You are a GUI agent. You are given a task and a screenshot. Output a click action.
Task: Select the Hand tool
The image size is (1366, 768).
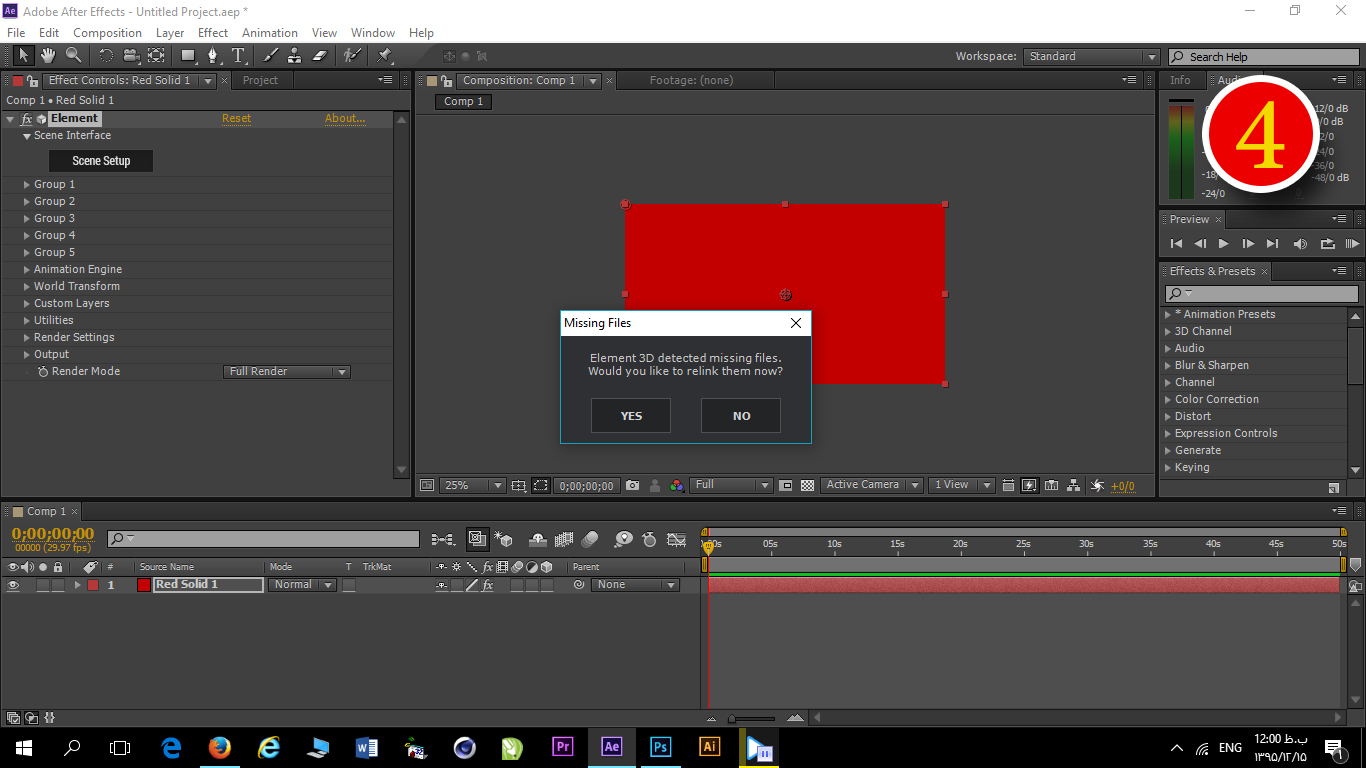(48, 56)
